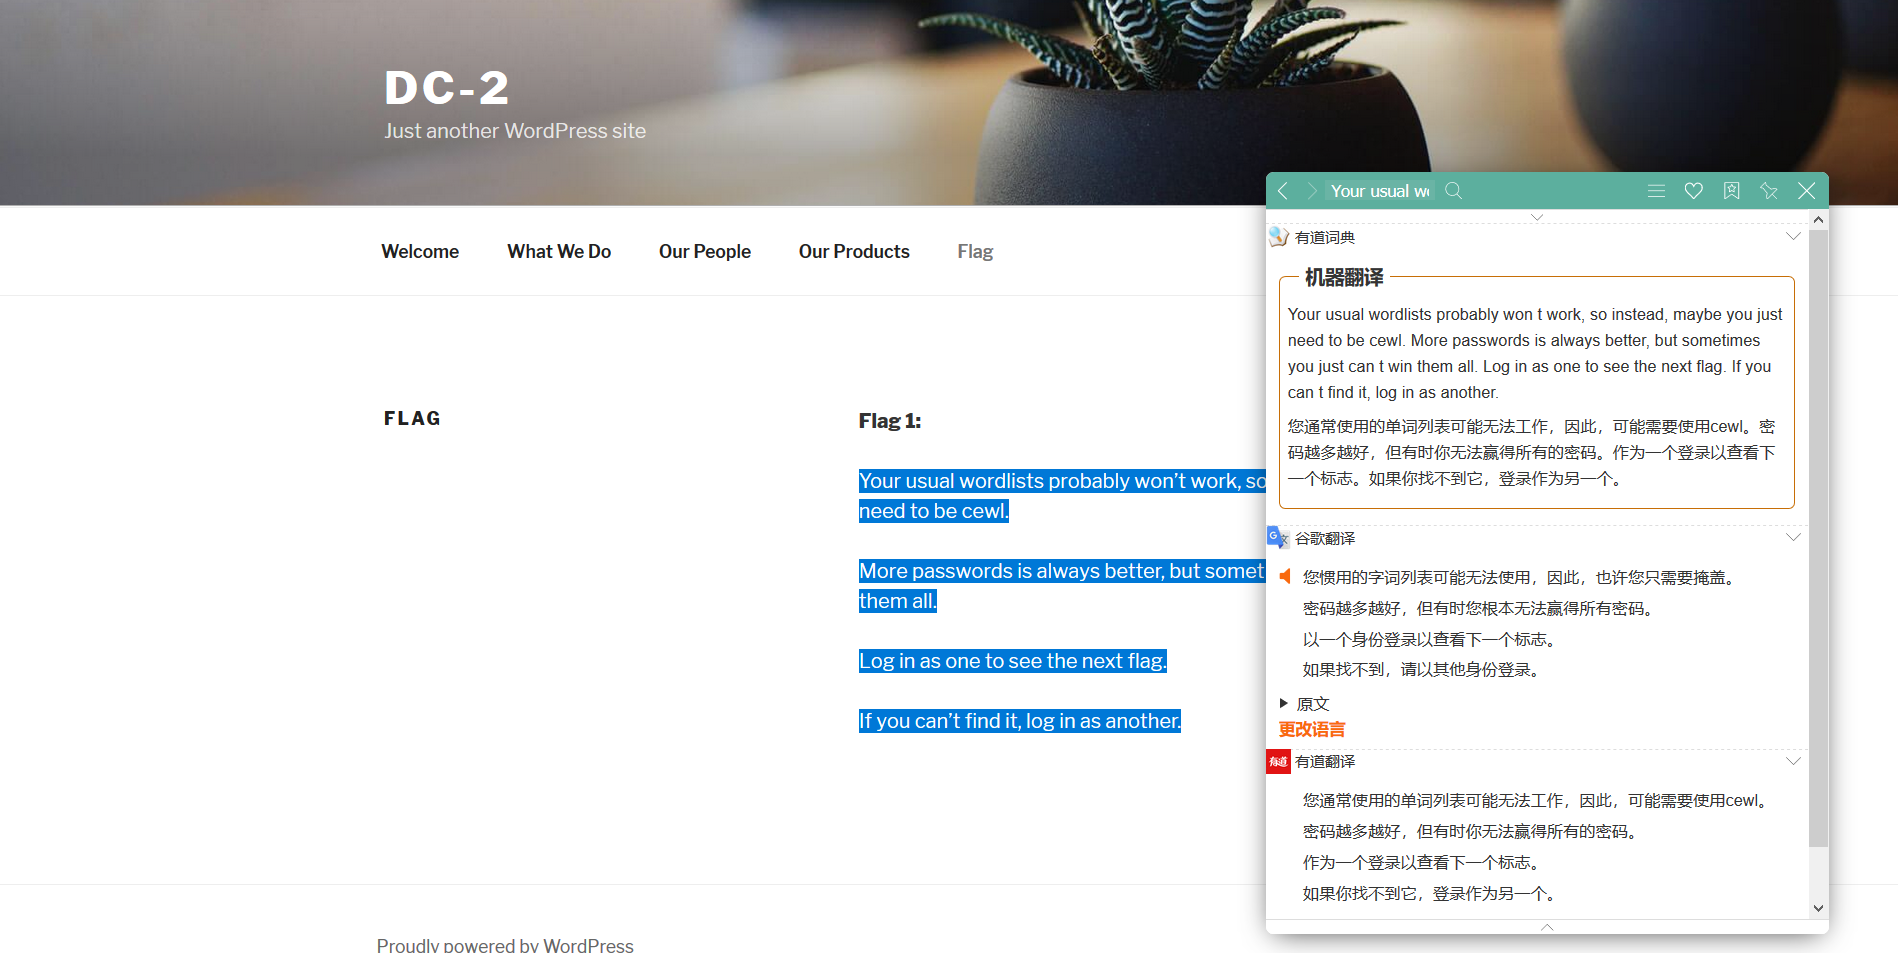The height and width of the screenshot is (953, 1898).
Task: Open the hamburger menu in translation popup
Action: click(x=1656, y=191)
